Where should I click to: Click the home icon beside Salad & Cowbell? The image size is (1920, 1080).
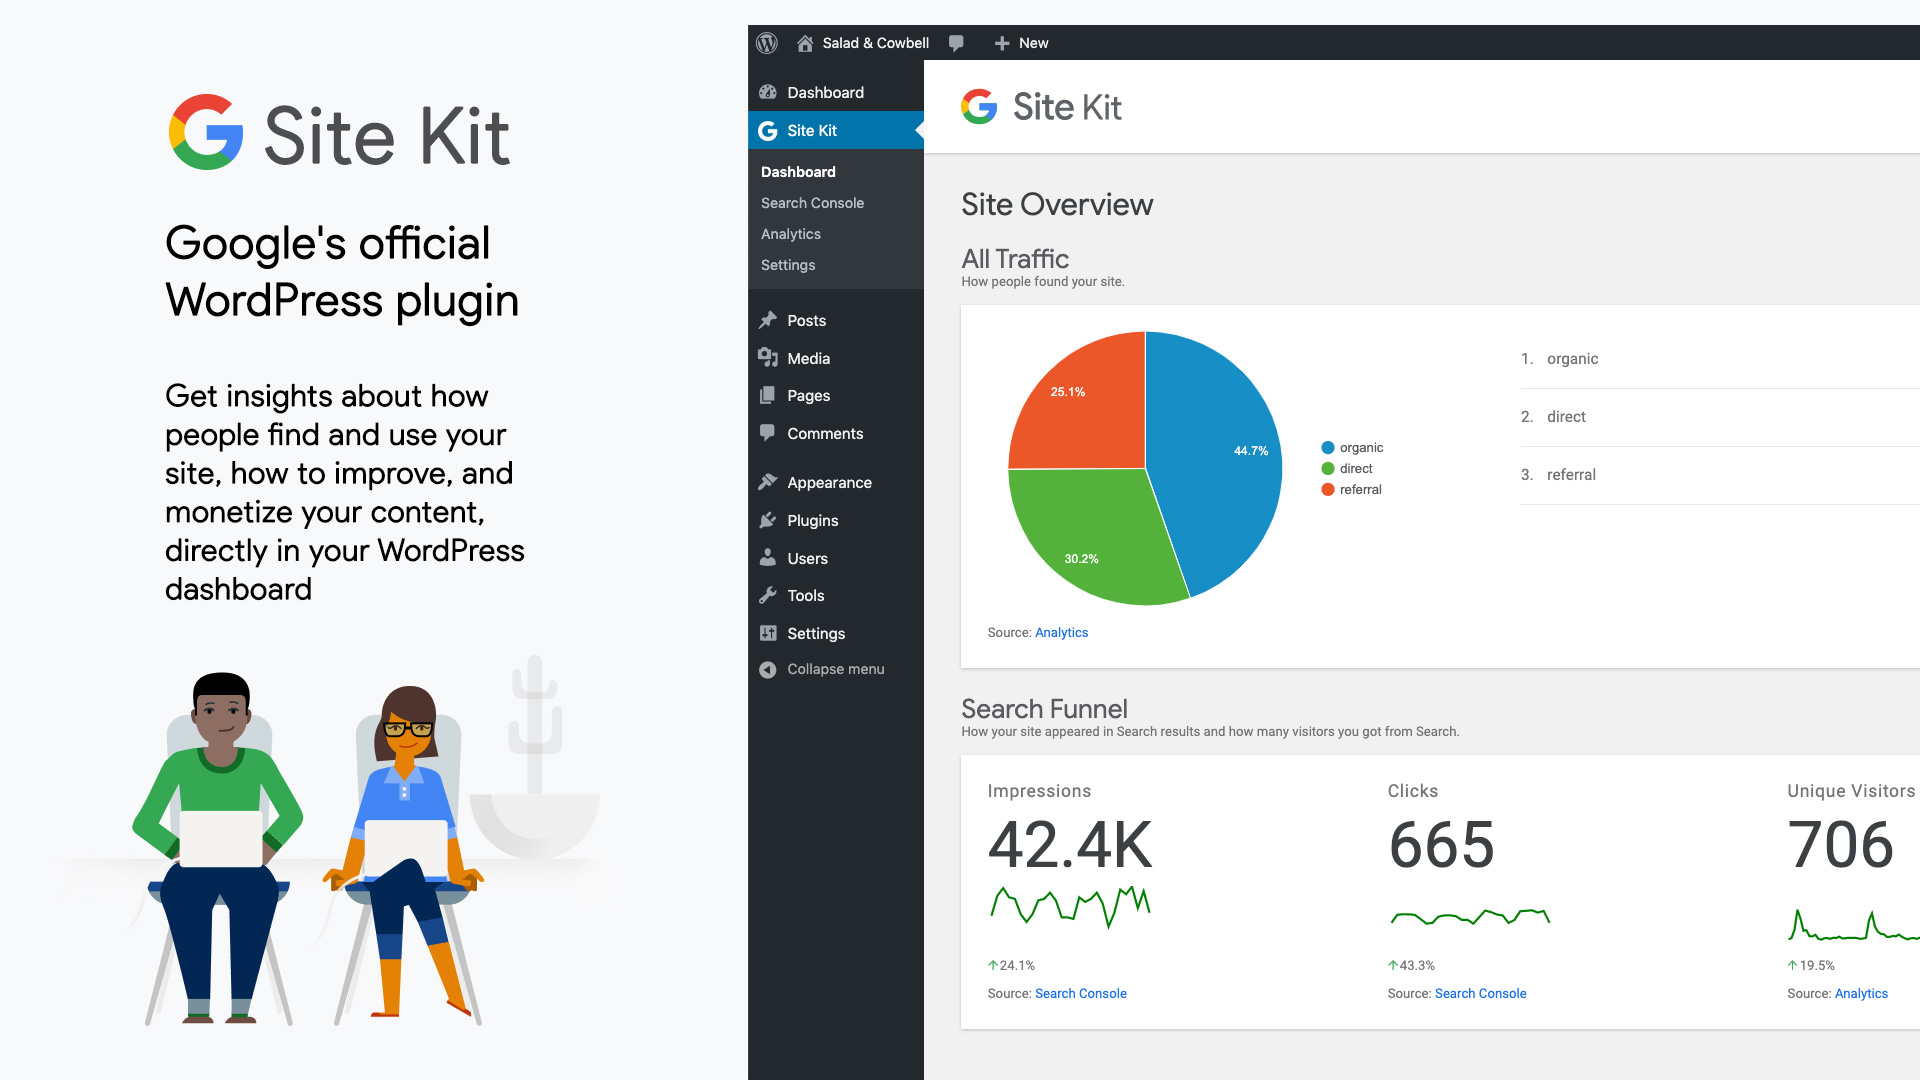coord(805,43)
